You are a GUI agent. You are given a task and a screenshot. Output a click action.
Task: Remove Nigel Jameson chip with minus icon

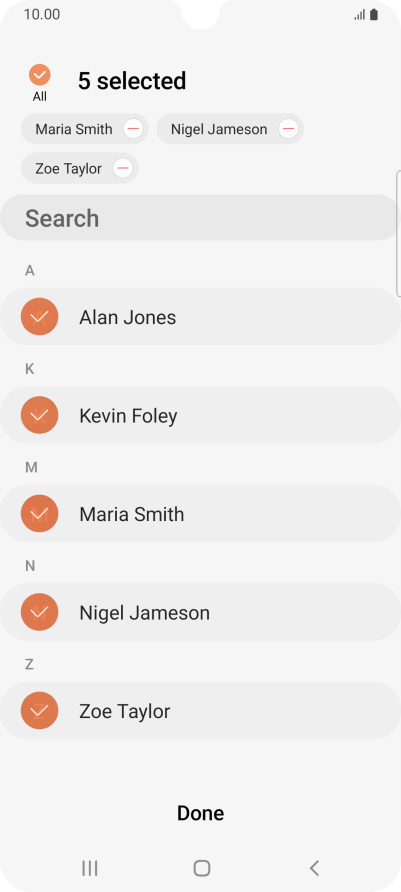288,129
